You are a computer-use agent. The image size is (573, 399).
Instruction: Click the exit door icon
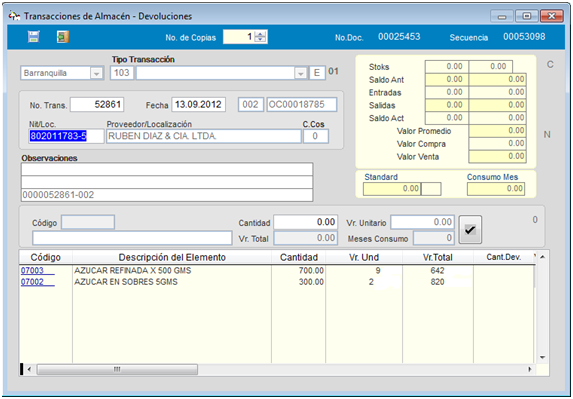(x=63, y=37)
